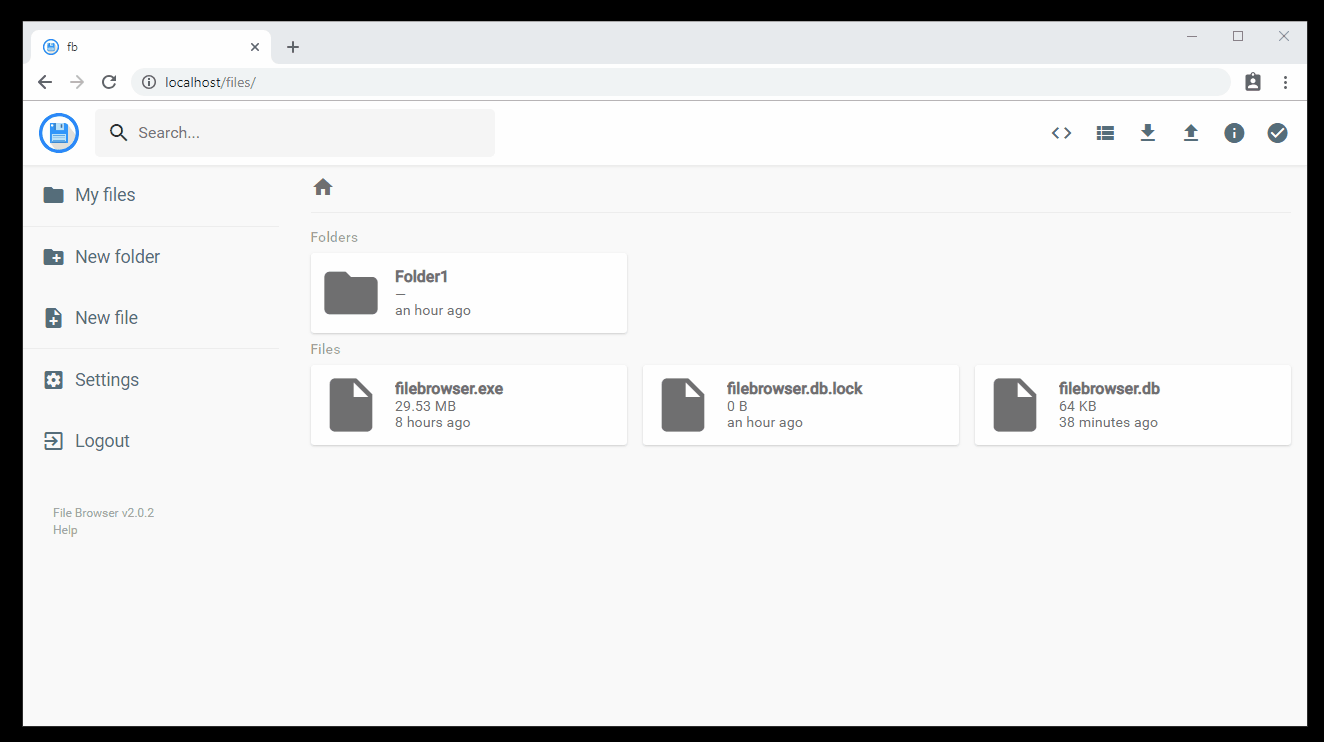Close the fb browser tab
The width and height of the screenshot is (1324, 742).
click(x=255, y=47)
